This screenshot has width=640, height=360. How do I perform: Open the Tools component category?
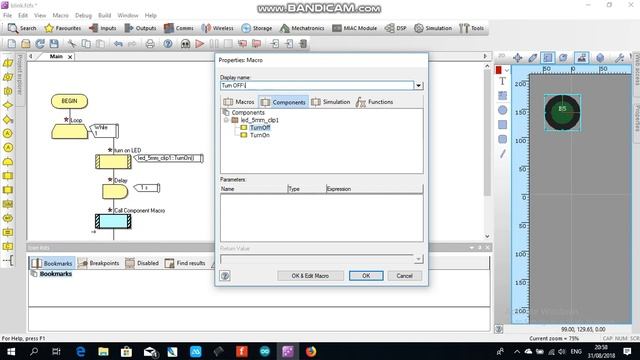tap(471, 28)
